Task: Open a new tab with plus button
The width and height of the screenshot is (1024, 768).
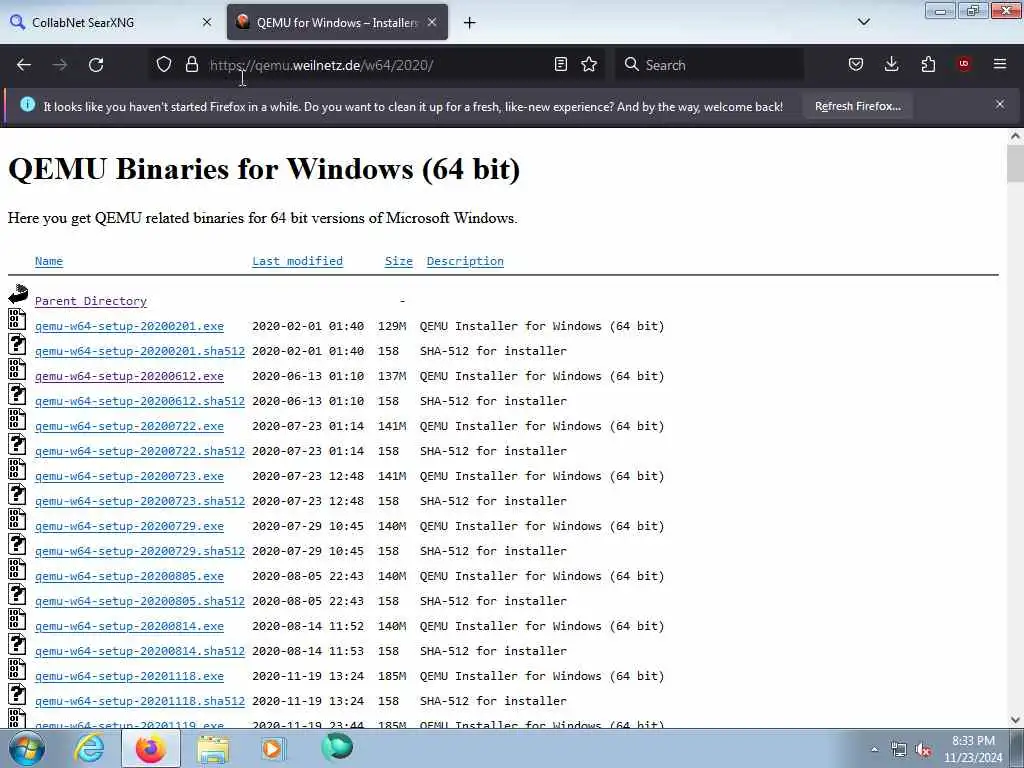Action: (470, 23)
